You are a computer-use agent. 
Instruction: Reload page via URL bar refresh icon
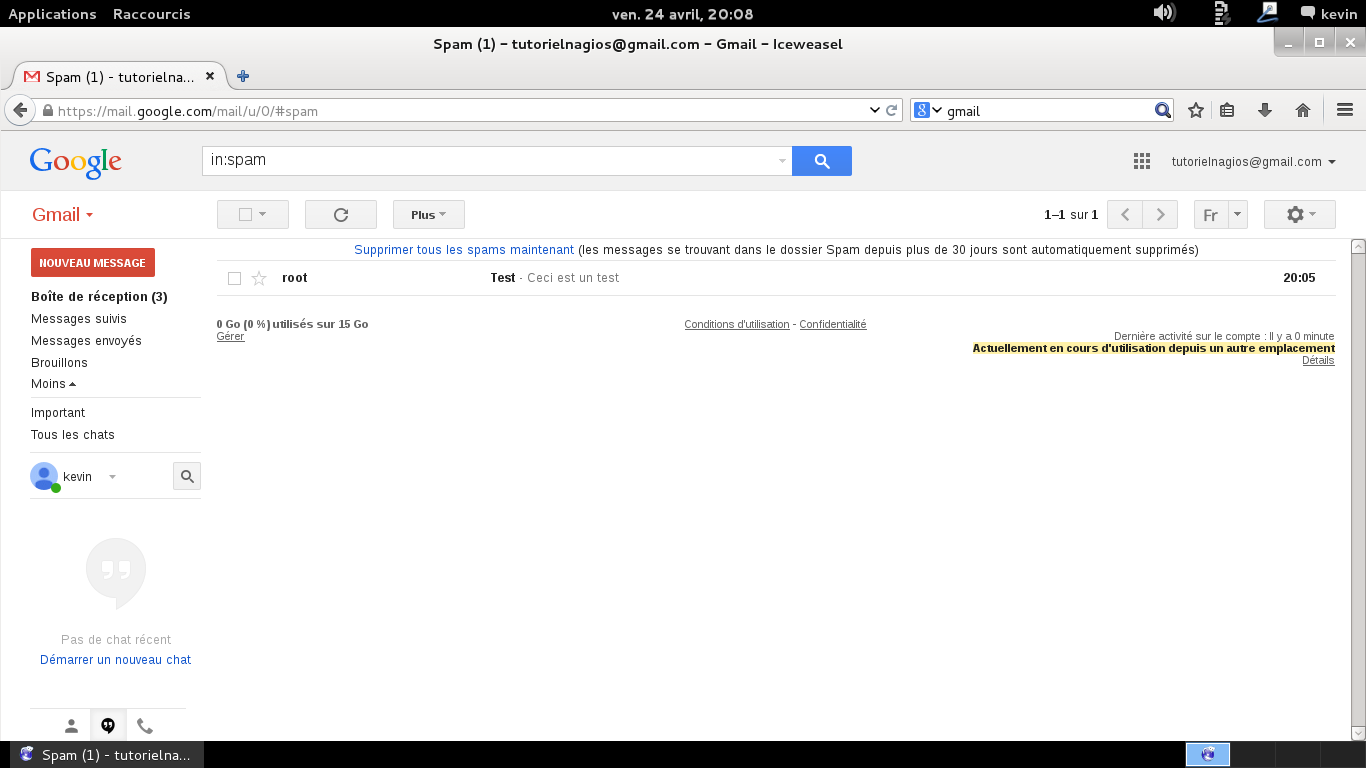coord(892,110)
